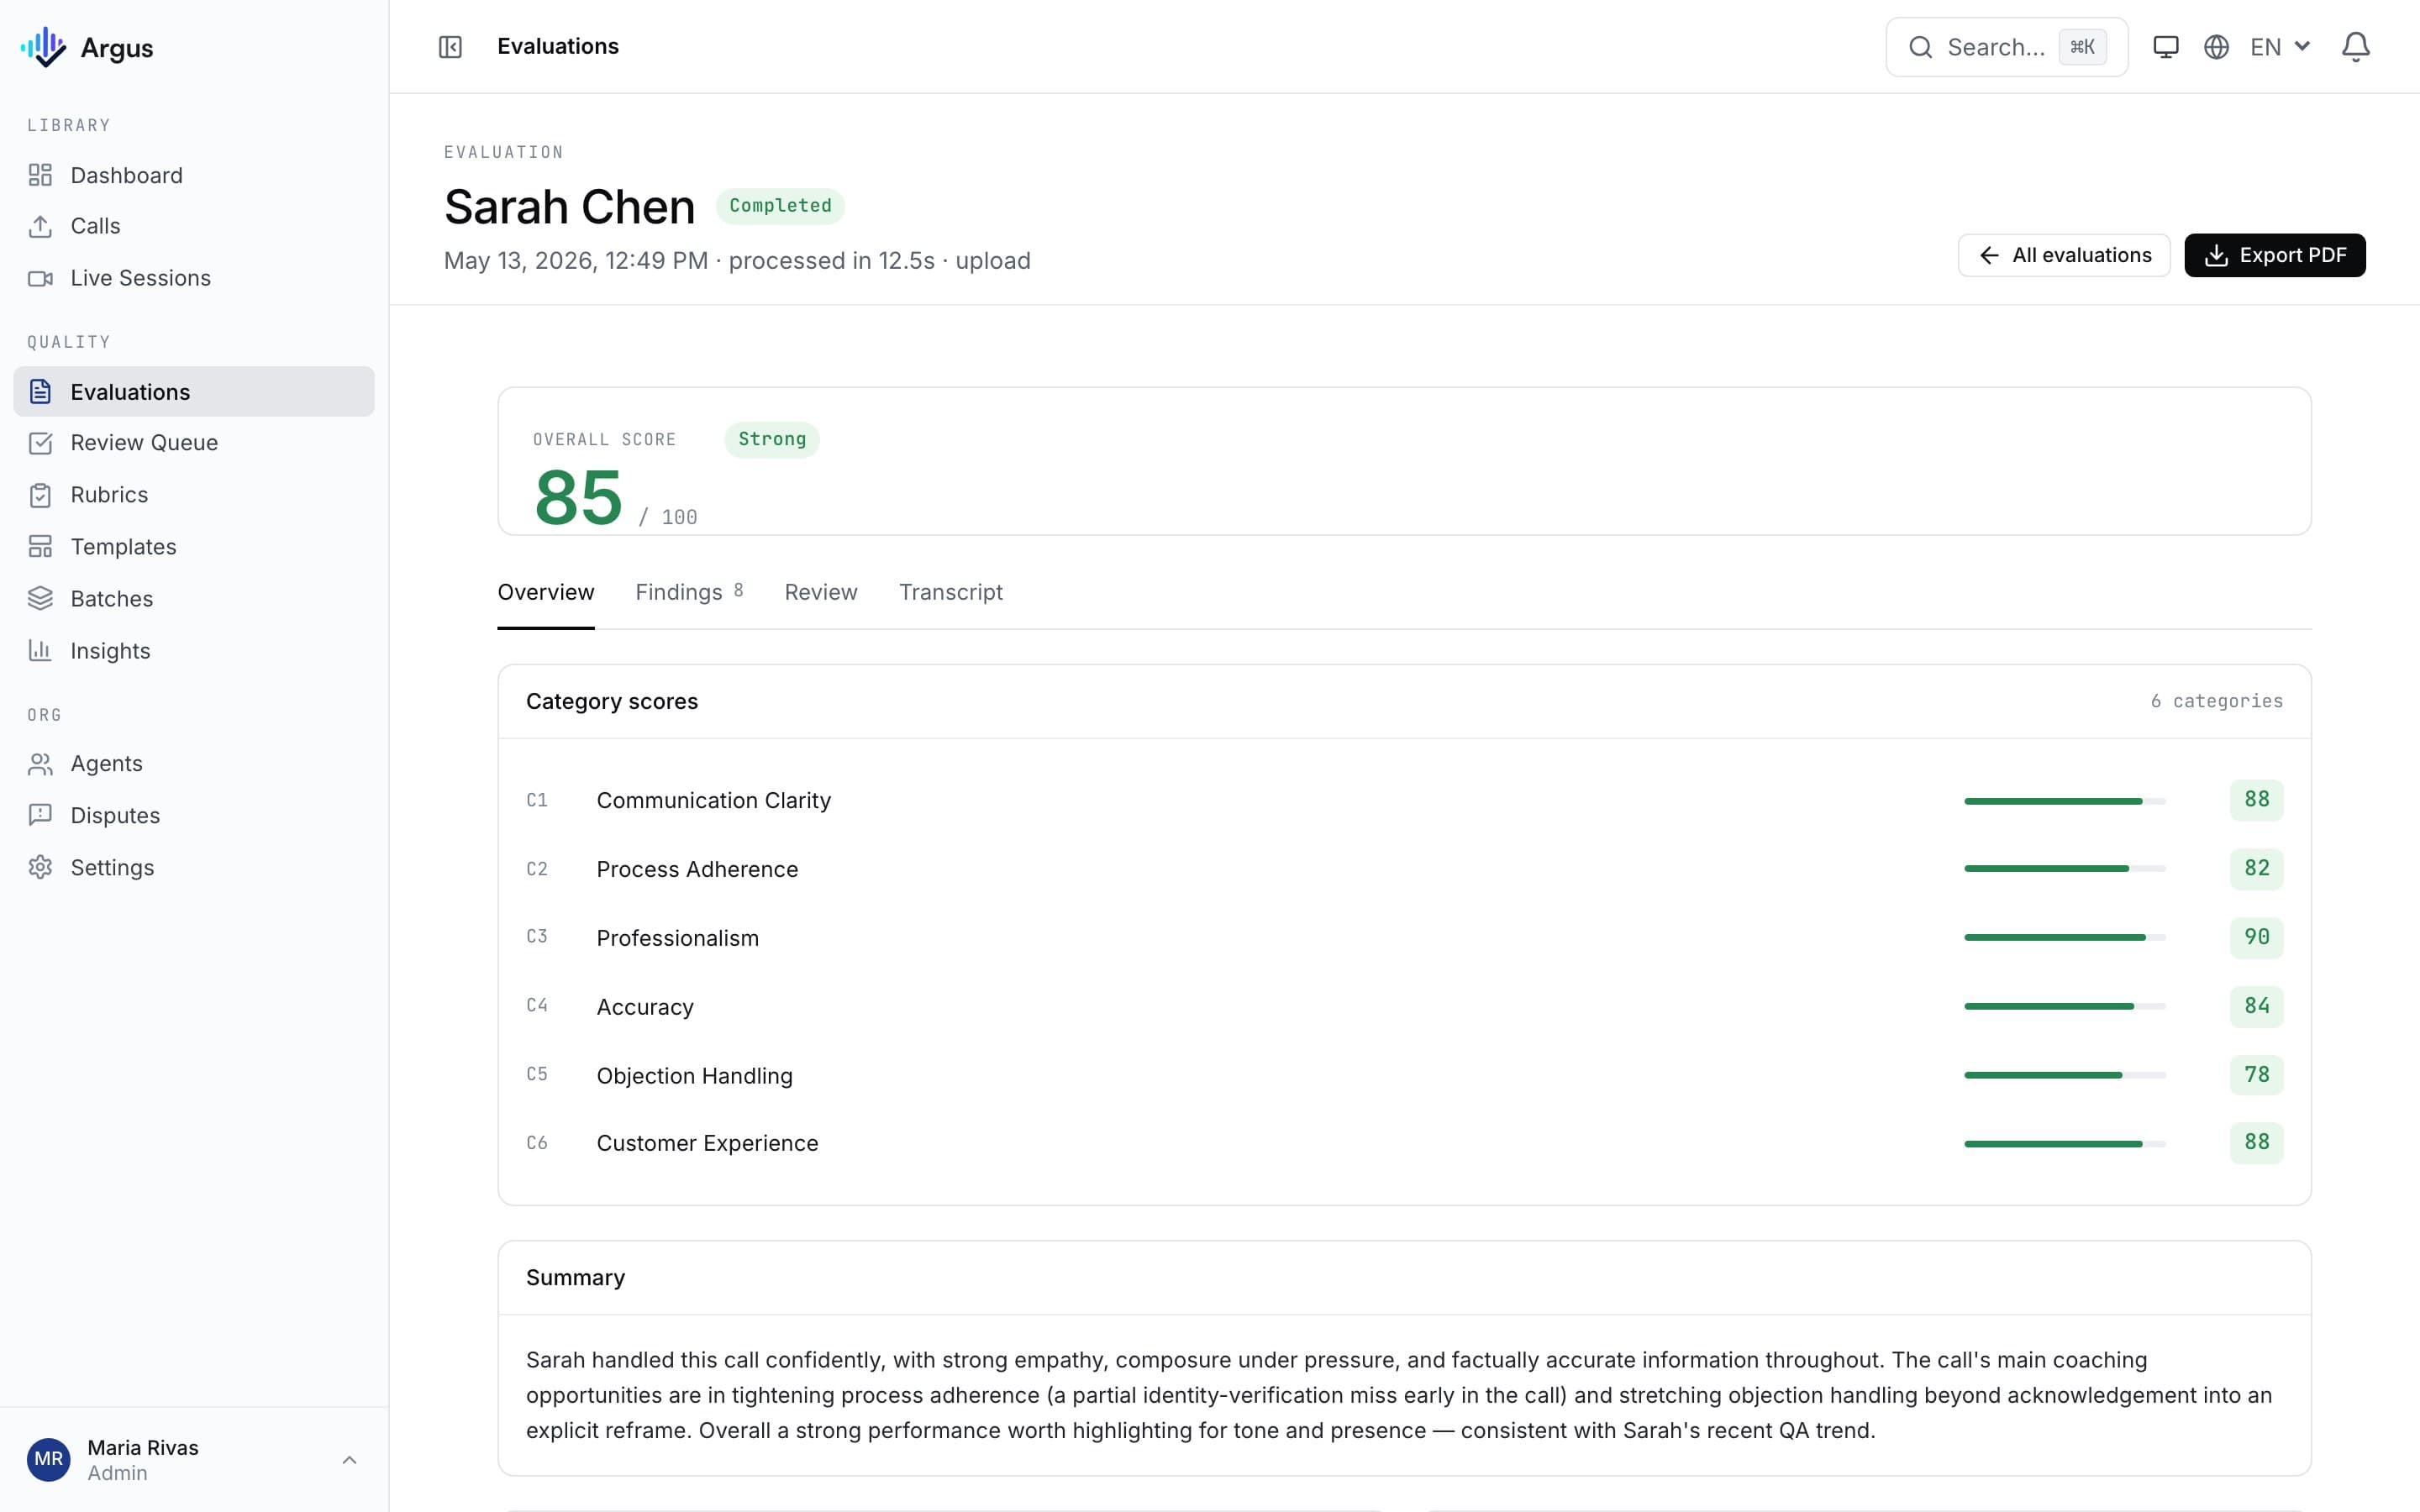Click the Objection Handling row label
This screenshot has height=1512, width=2420.
[x=694, y=1076]
